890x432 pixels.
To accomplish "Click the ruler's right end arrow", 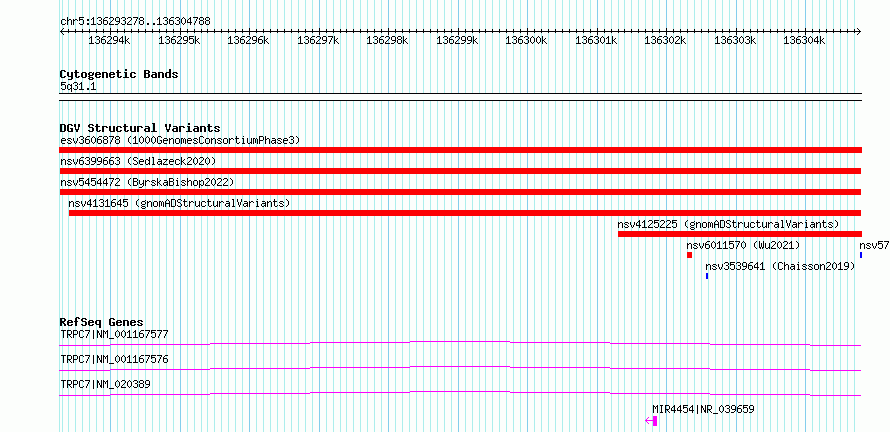I will [x=859, y=32].
